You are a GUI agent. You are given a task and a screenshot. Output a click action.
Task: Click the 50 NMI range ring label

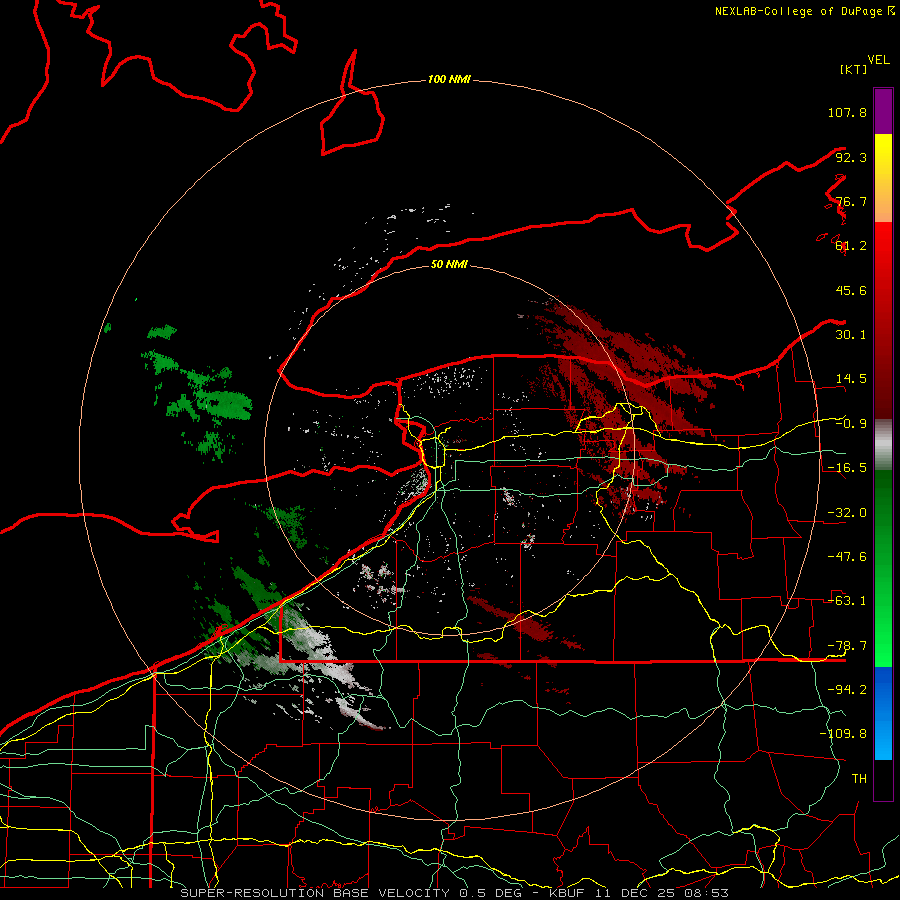449,264
